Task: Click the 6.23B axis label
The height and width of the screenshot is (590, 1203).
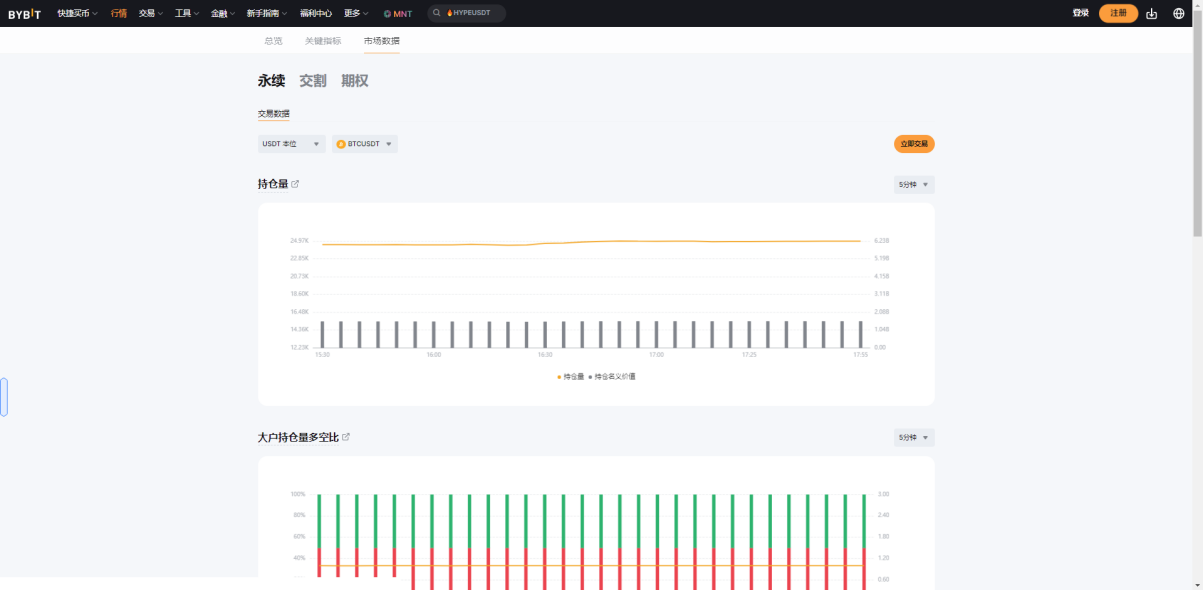Action: coord(882,241)
